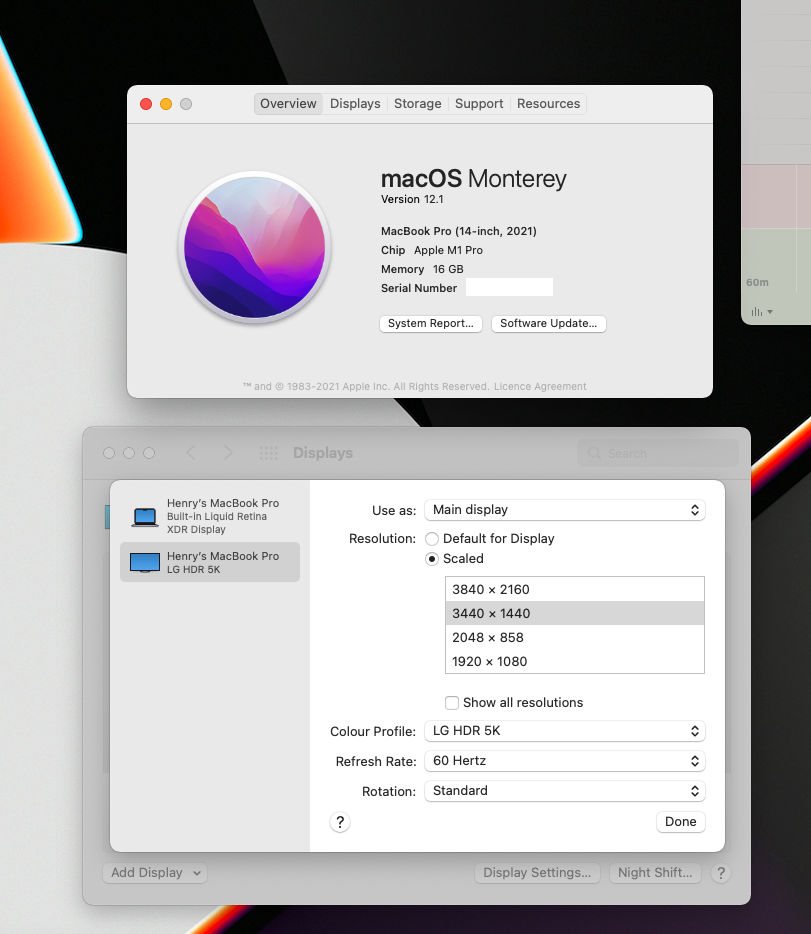Pick the 2048 × 858 resolution

coord(575,637)
